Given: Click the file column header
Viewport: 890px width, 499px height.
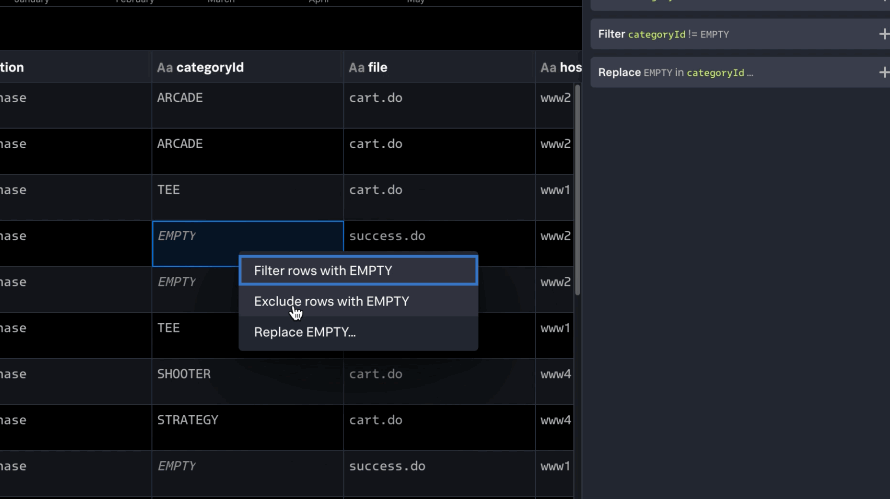Looking at the screenshot, I should click(x=377, y=68).
